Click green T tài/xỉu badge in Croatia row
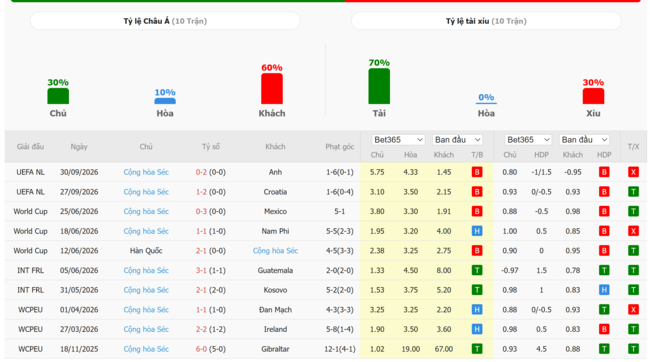The image size is (650, 362). click(633, 192)
